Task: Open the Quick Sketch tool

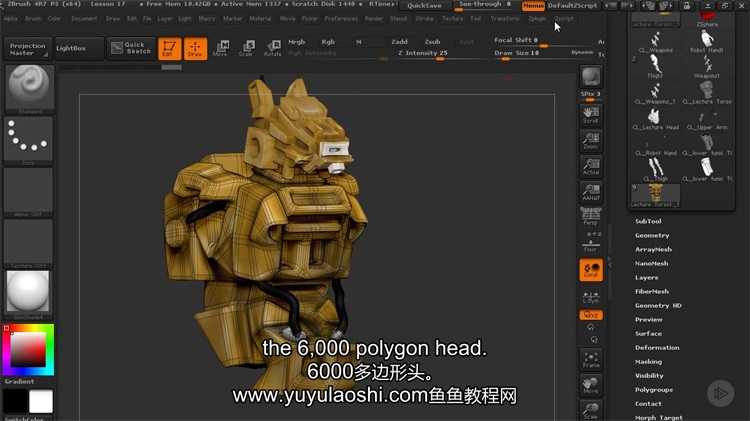Action: (131, 48)
